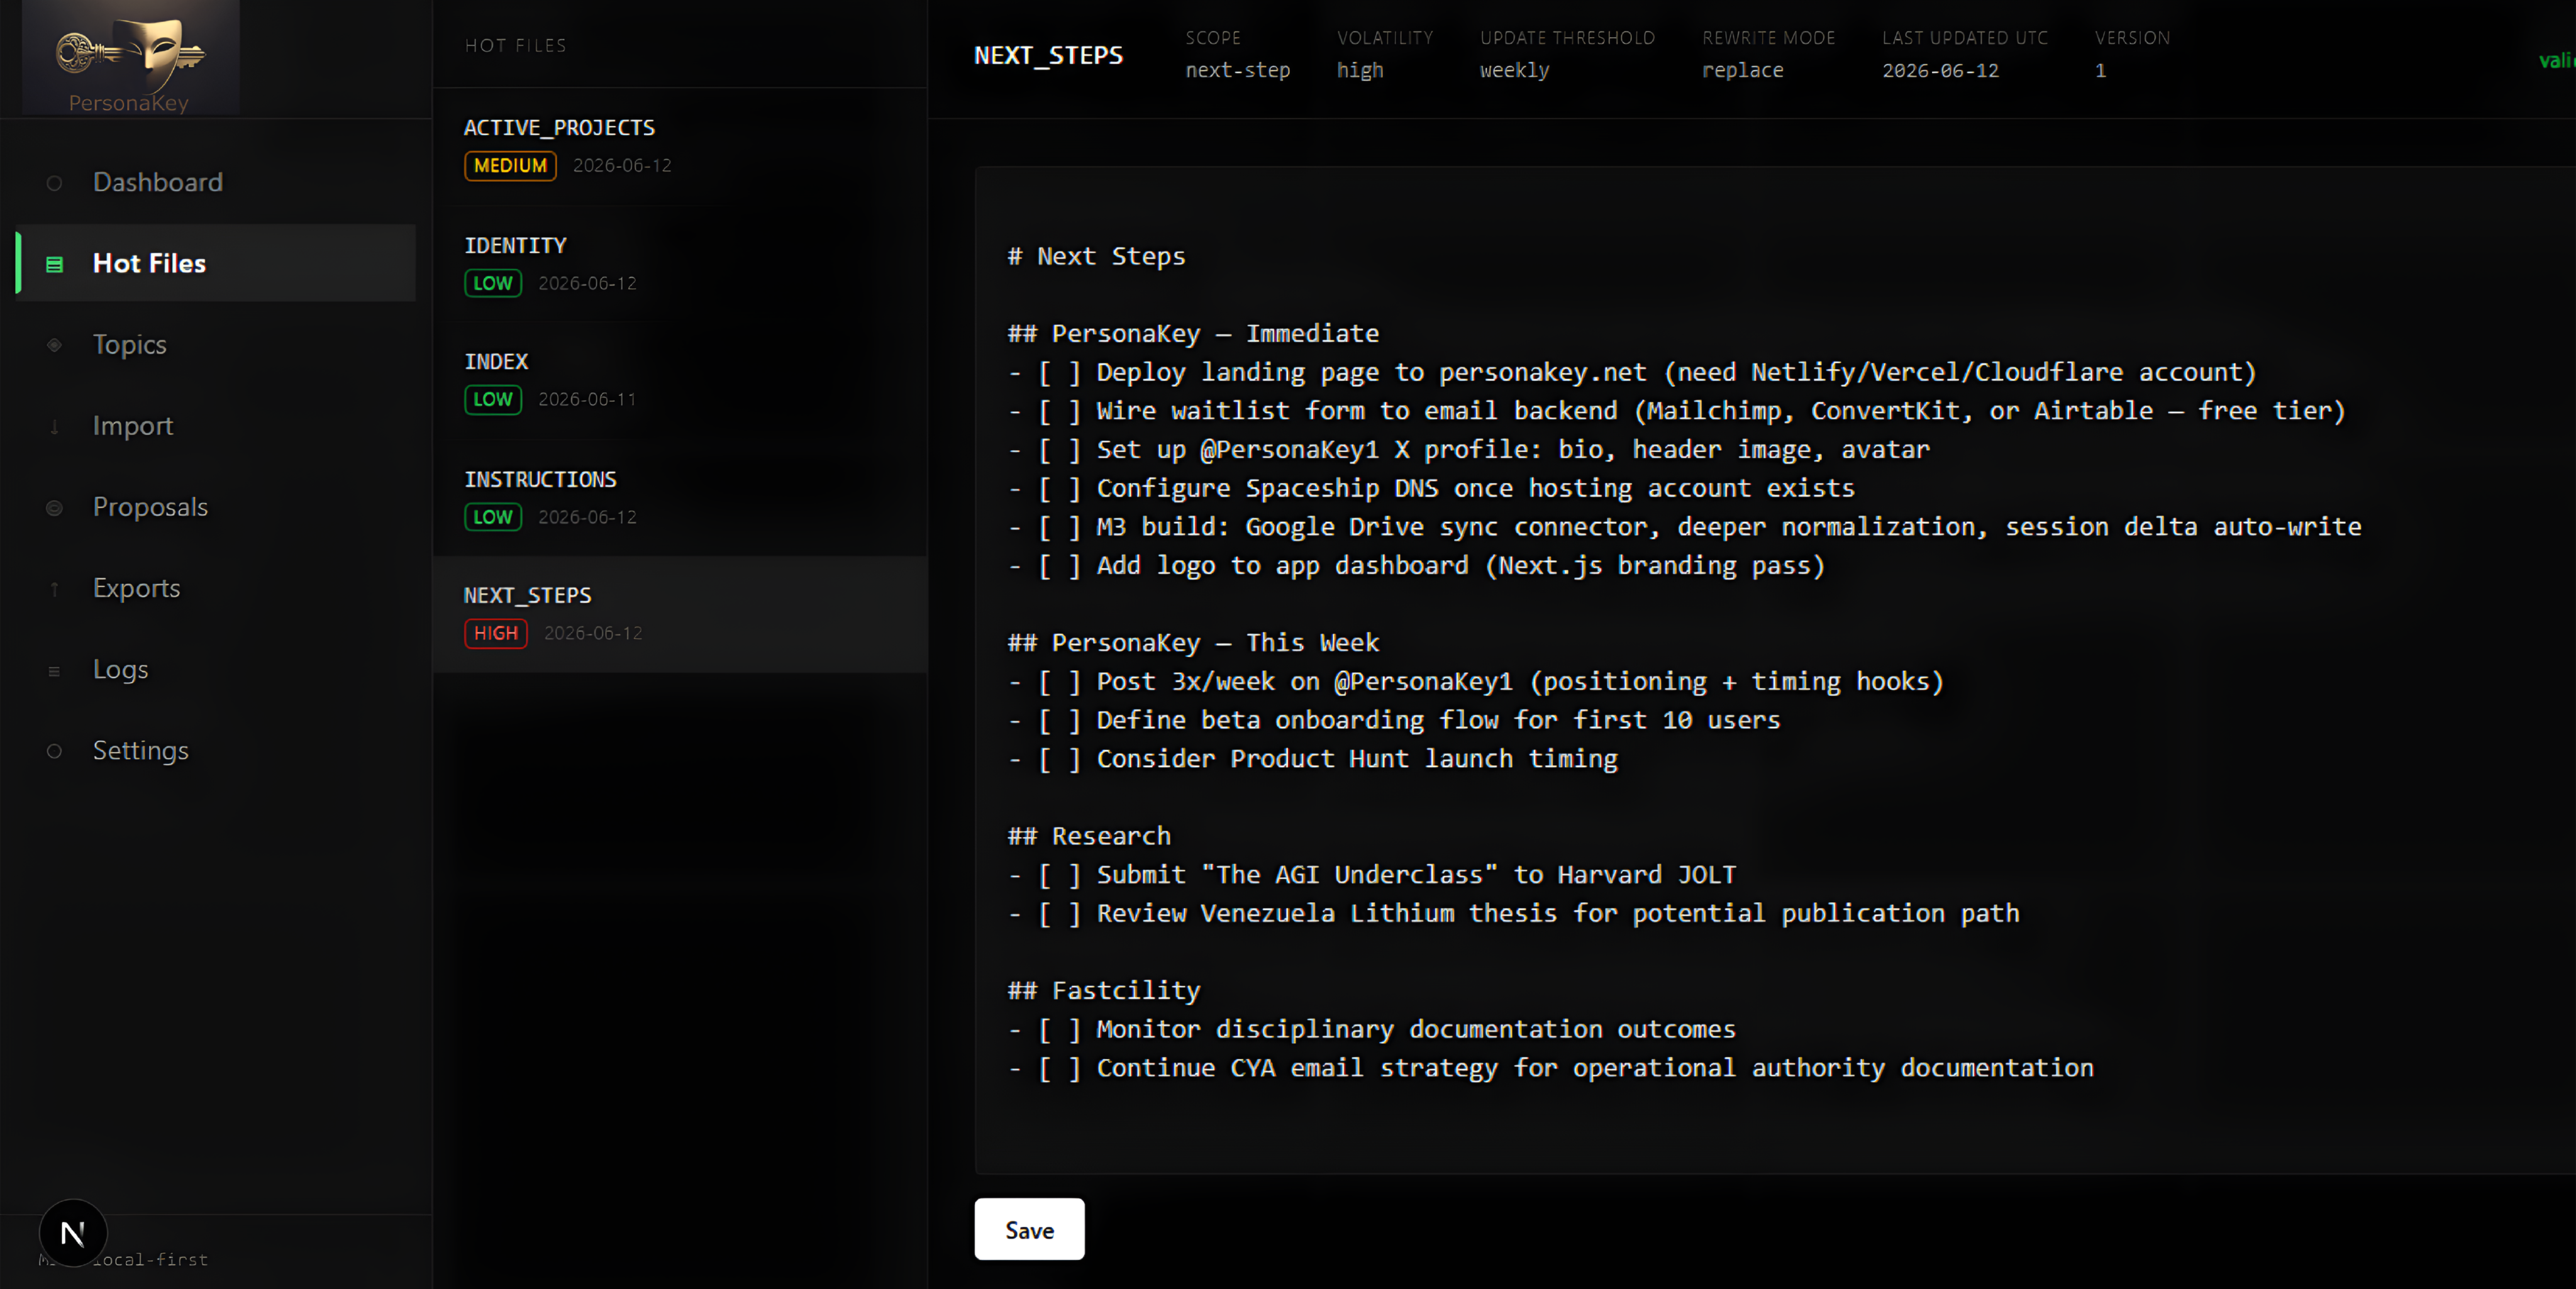The width and height of the screenshot is (2576, 1289).
Task: Click the Dashboard circle icon
Action: click(54, 183)
